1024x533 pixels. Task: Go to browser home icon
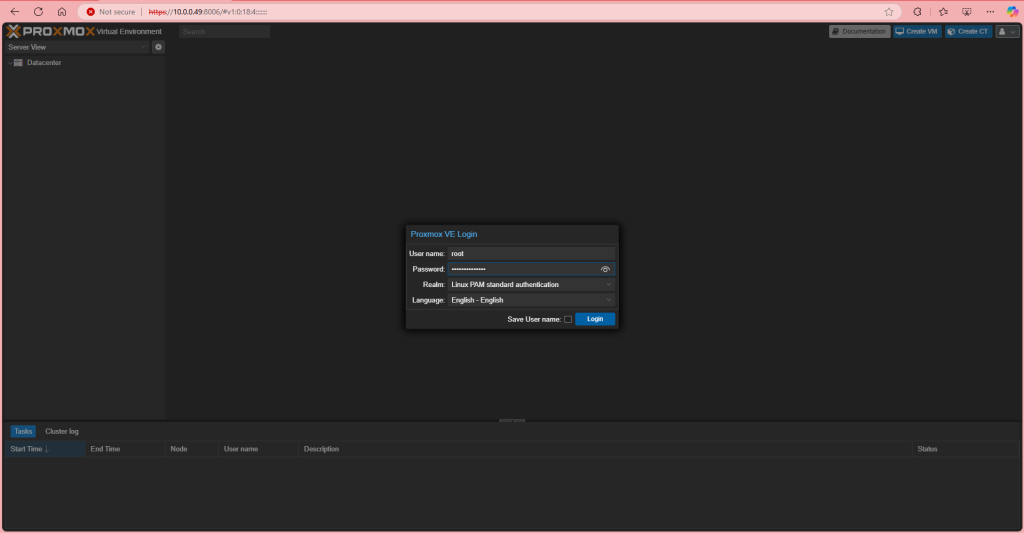click(x=62, y=12)
